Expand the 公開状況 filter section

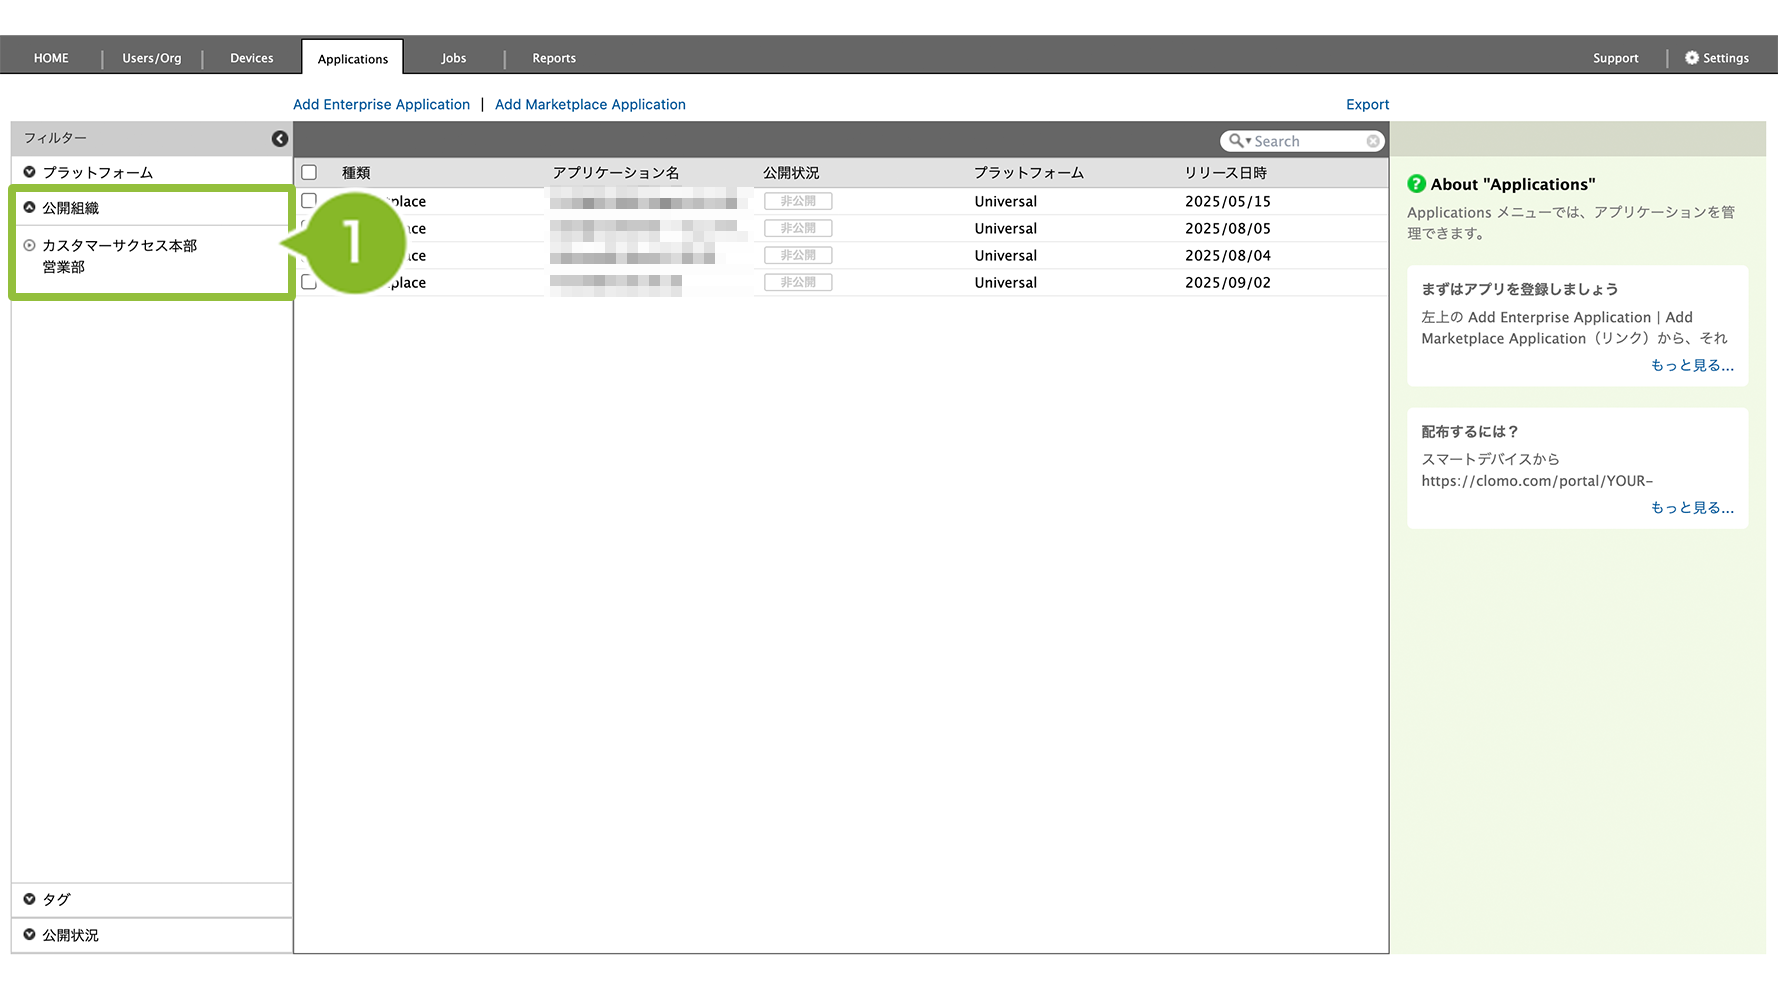click(70, 936)
